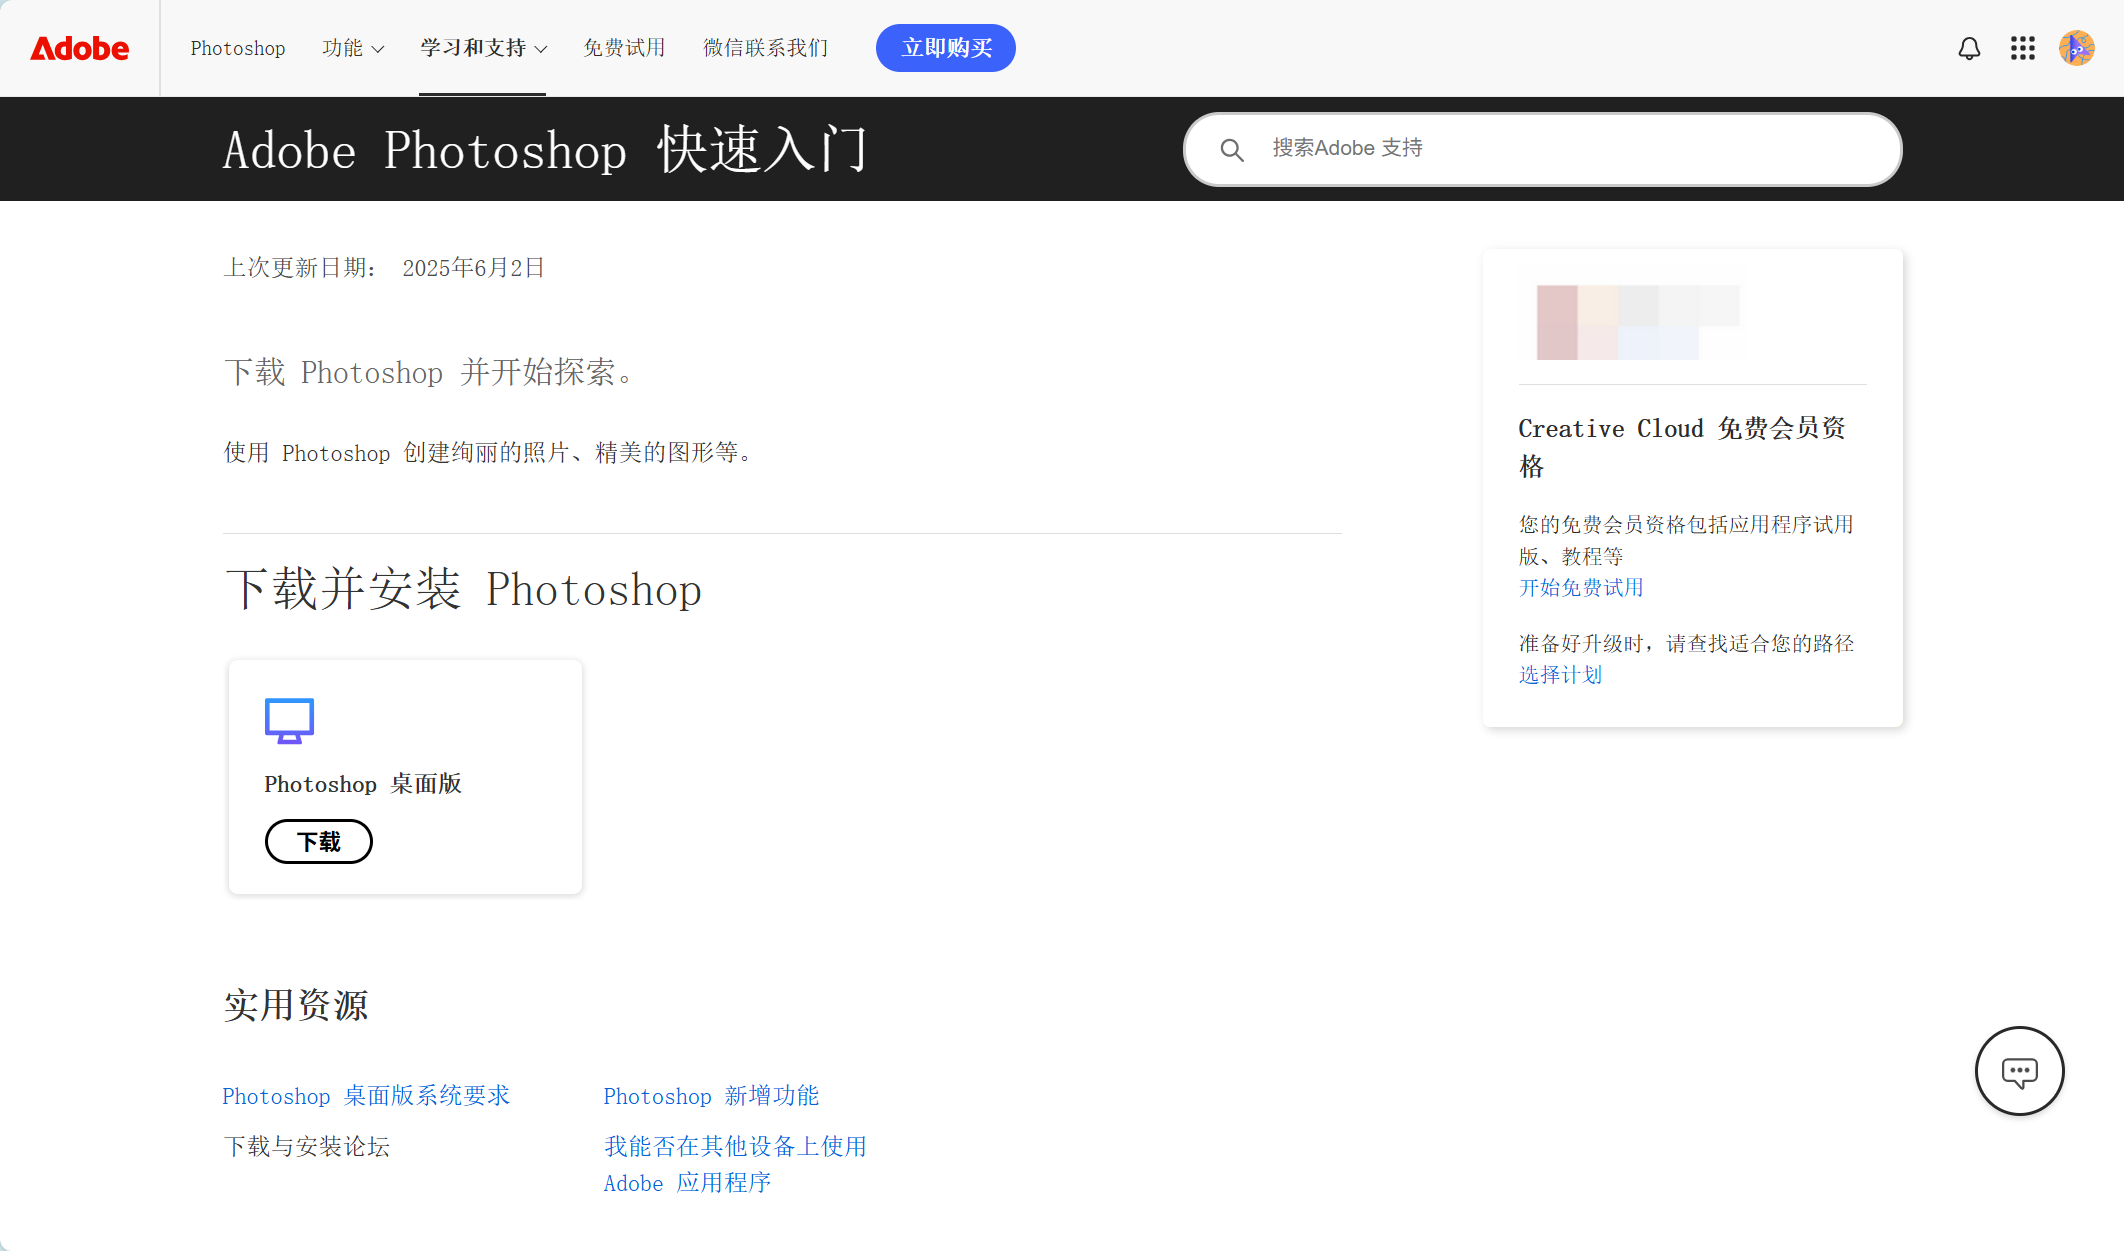The image size is (2124, 1251).
Task: Open Photoshop 新增功能 link
Action: coord(711,1096)
